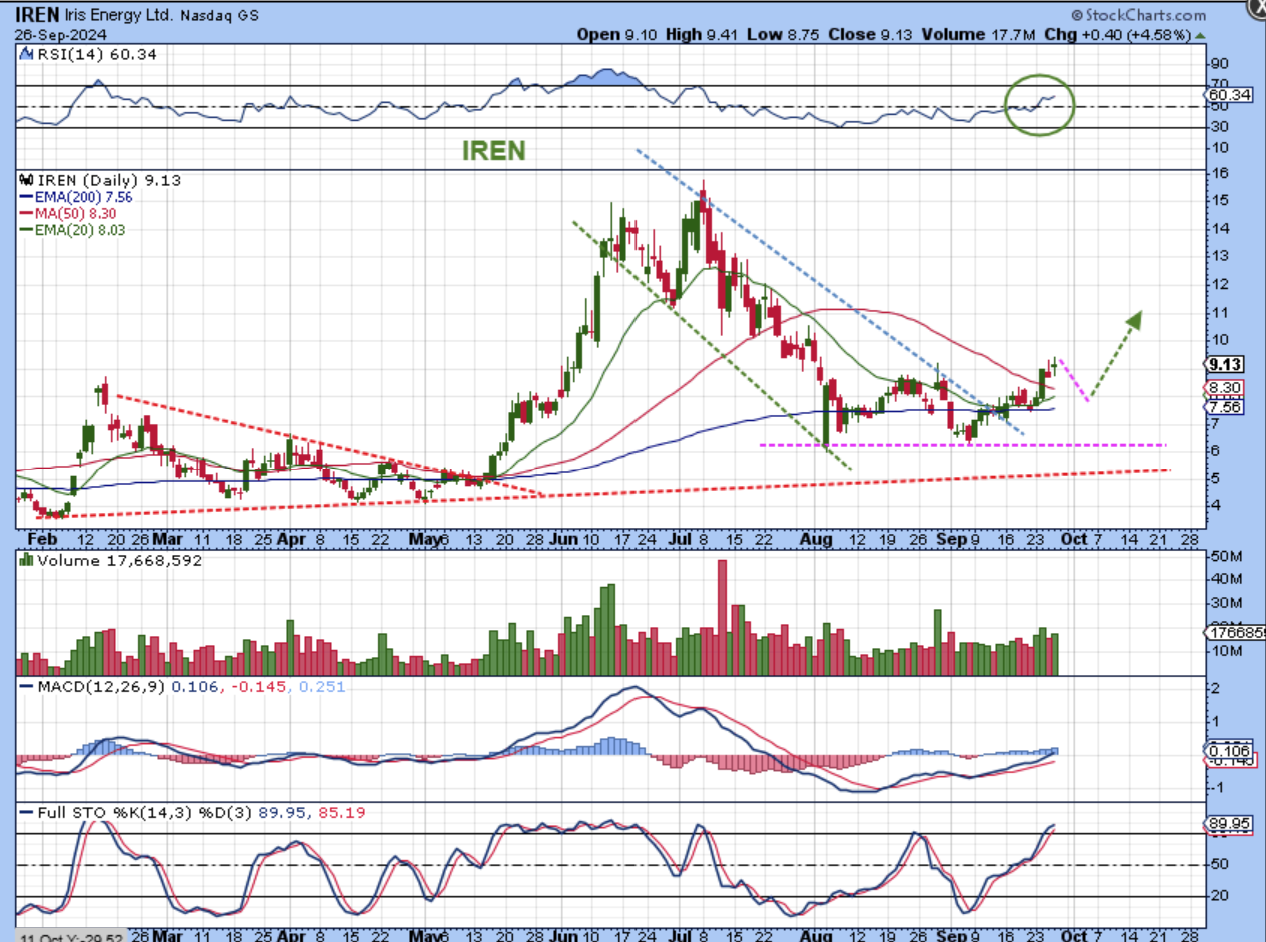Click the Iris Energy Ltd. company name
Viewport: 1266px width, 942px height.
[x=118, y=16]
